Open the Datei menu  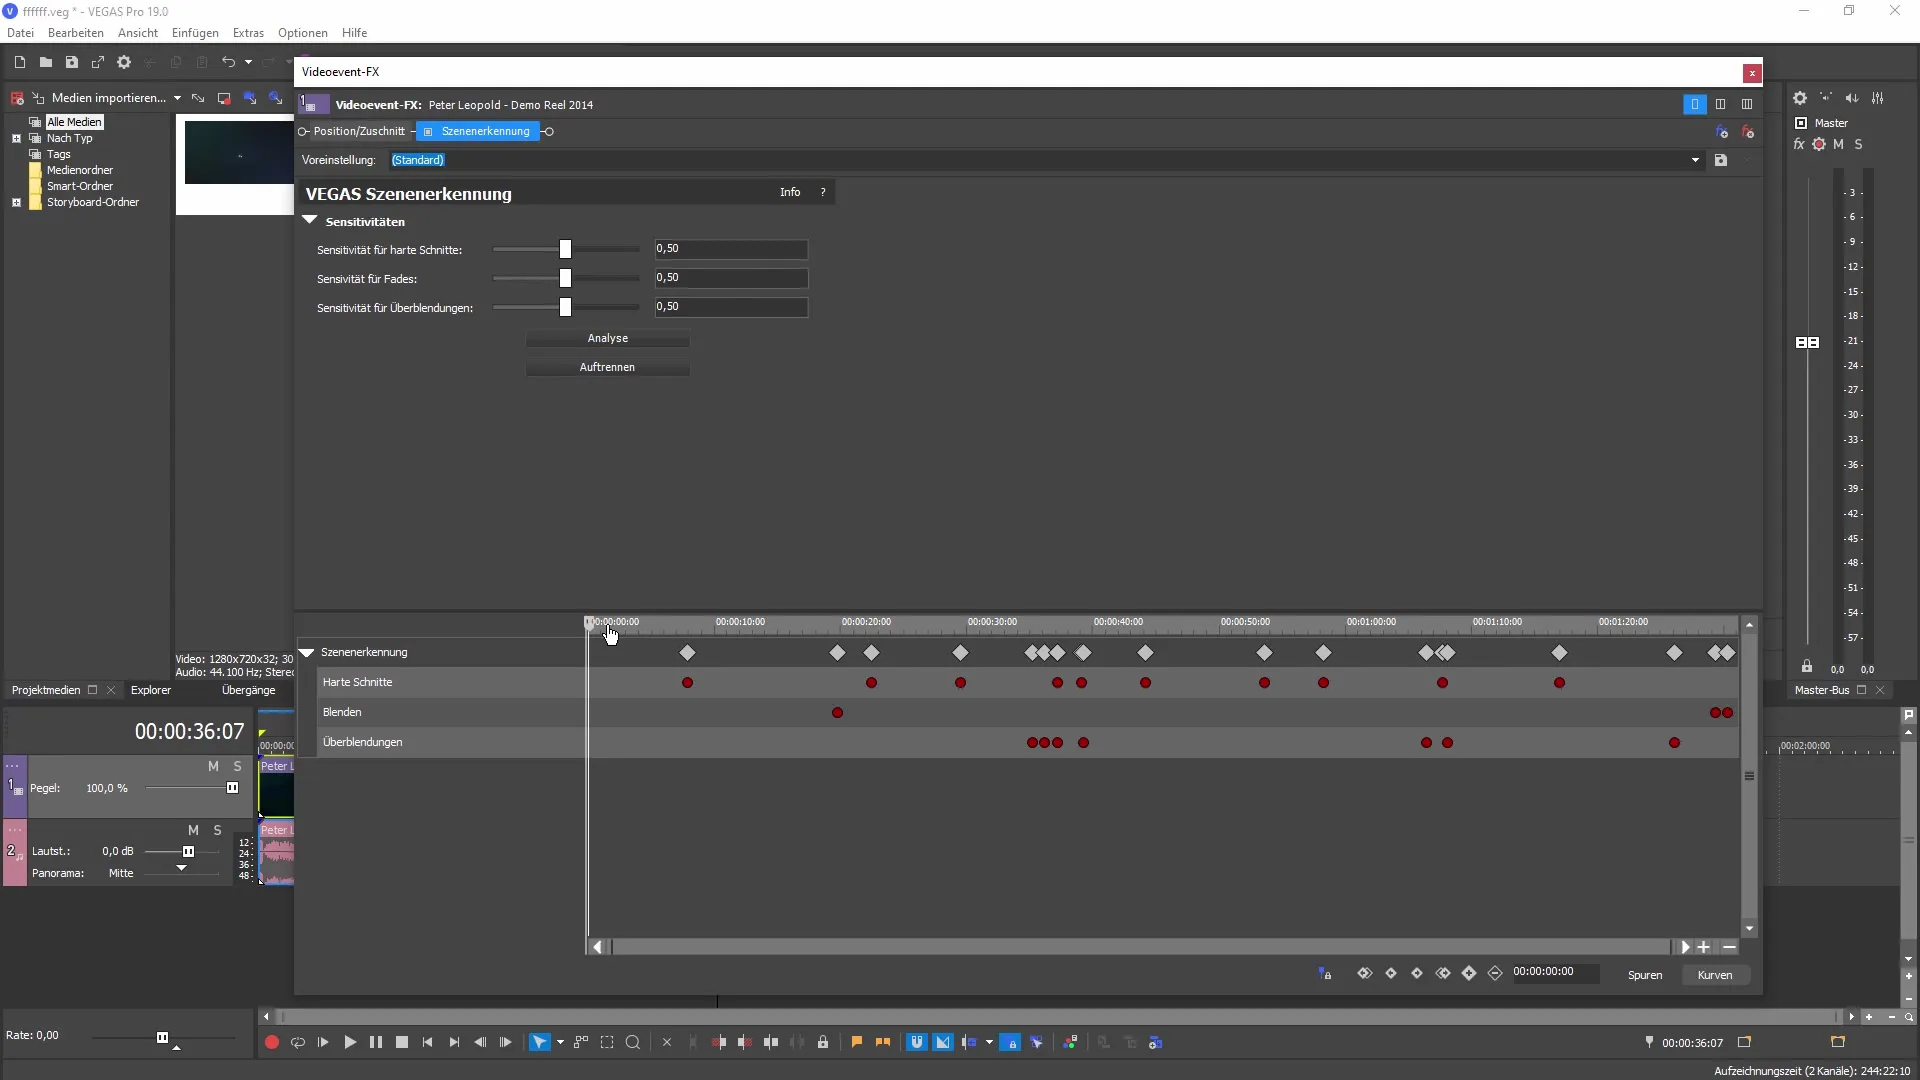coord(20,33)
